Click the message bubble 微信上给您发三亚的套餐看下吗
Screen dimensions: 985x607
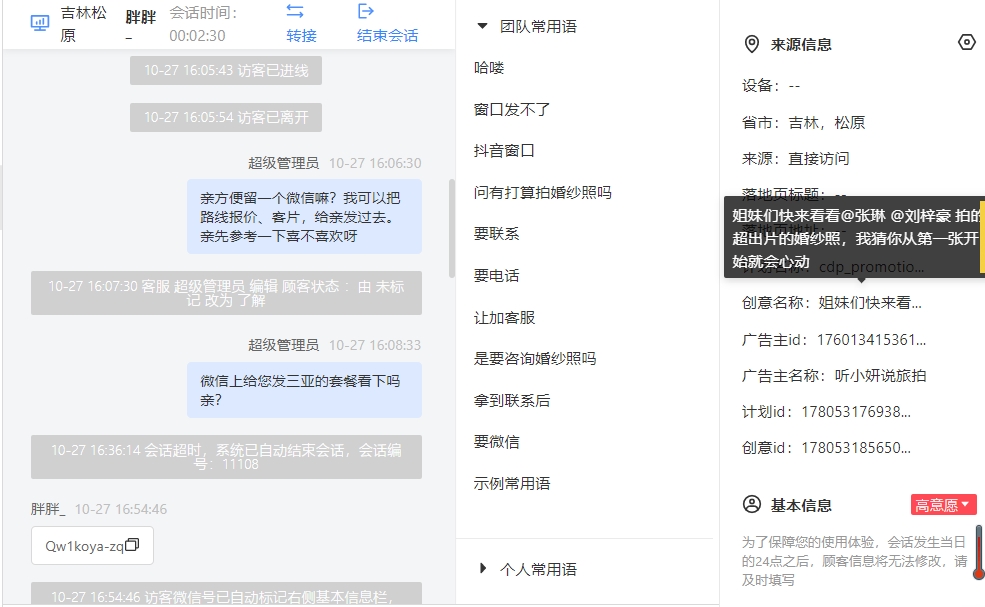304,390
